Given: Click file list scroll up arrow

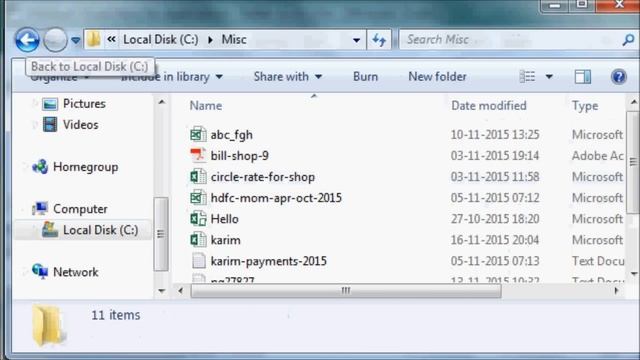Looking at the screenshot, I should 634,102.
